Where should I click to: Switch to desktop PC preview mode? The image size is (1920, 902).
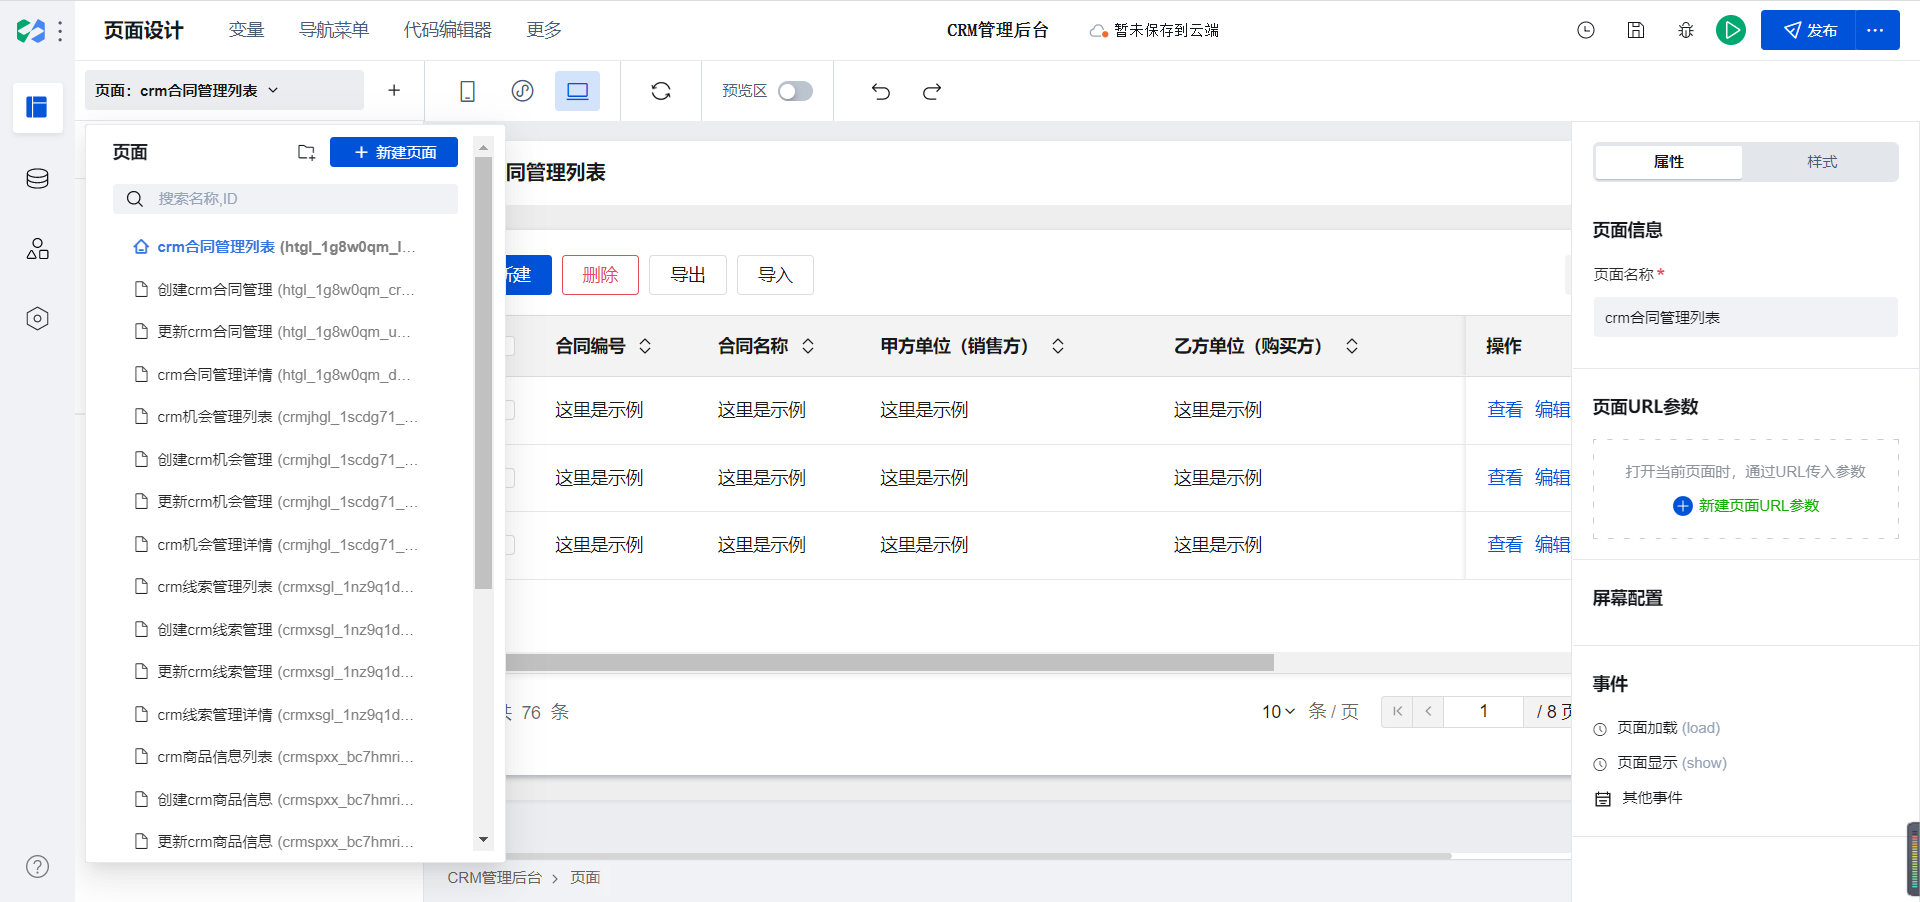[577, 91]
